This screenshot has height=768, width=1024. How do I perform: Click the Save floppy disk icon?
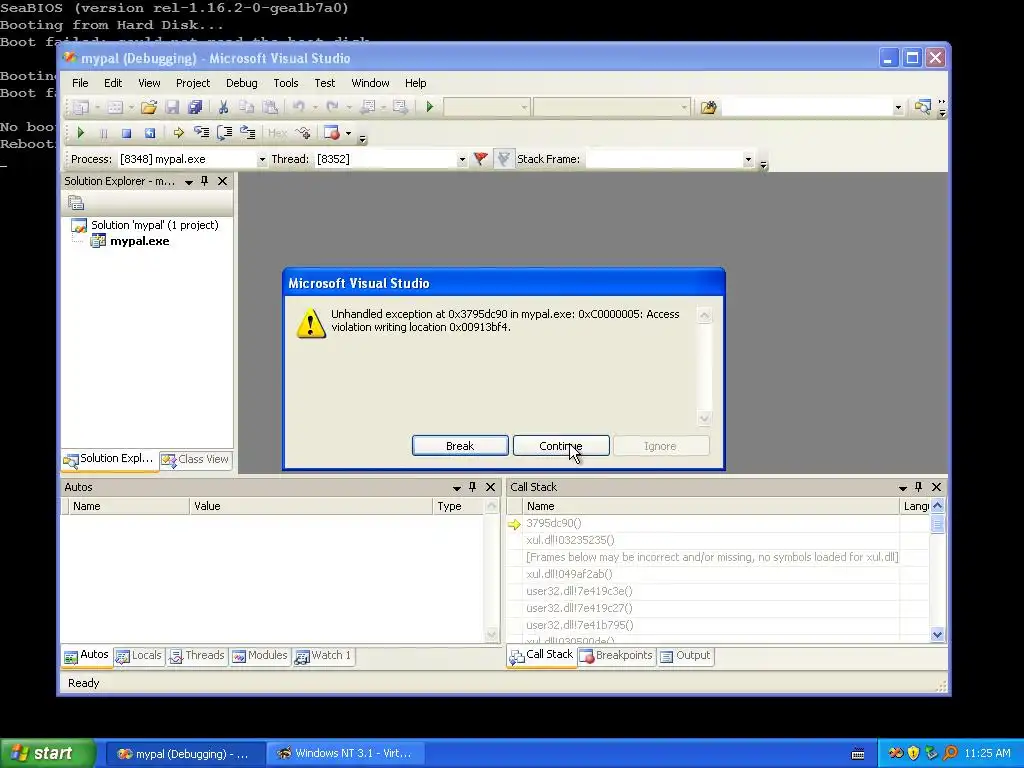click(172, 107)
